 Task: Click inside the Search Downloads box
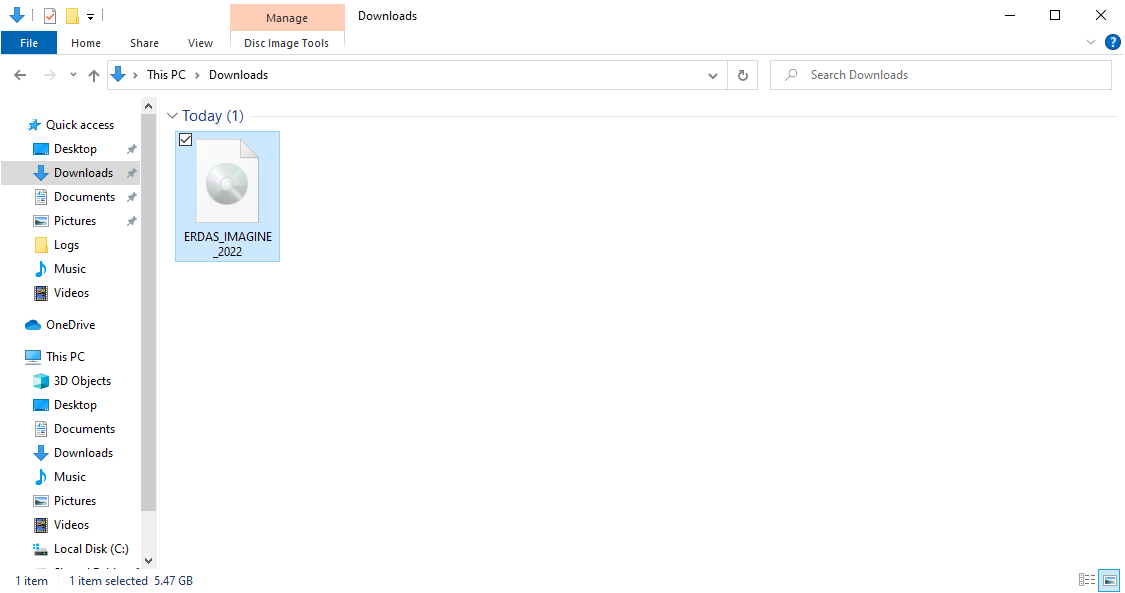coord(940,74)
